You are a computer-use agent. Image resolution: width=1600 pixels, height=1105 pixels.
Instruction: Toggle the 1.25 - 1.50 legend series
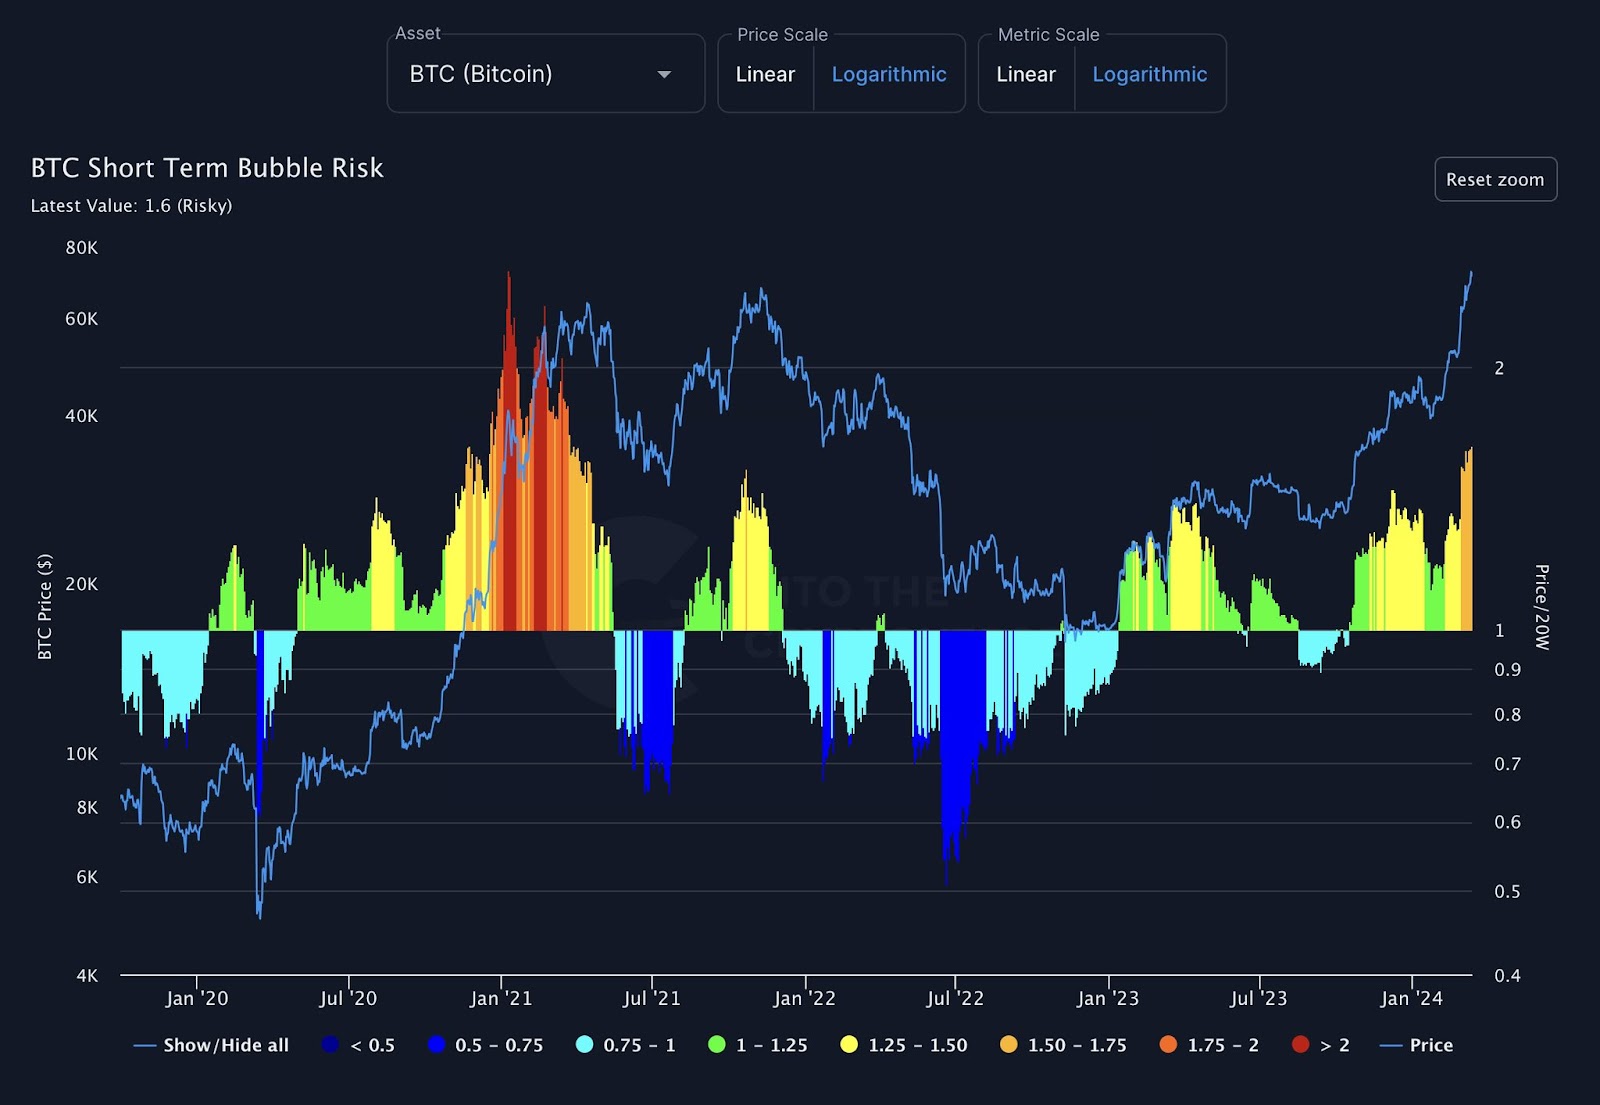point(904,1045)
